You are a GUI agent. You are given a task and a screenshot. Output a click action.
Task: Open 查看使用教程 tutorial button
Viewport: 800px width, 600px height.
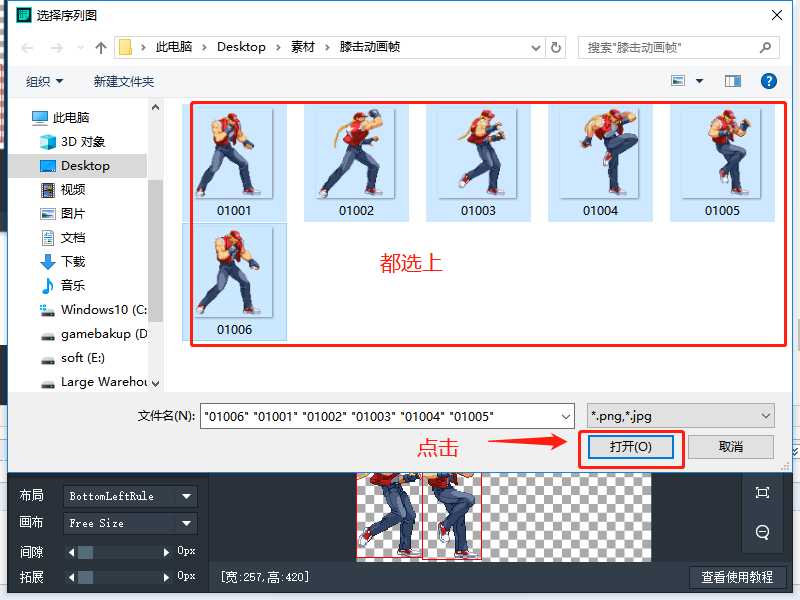point(737,577)
